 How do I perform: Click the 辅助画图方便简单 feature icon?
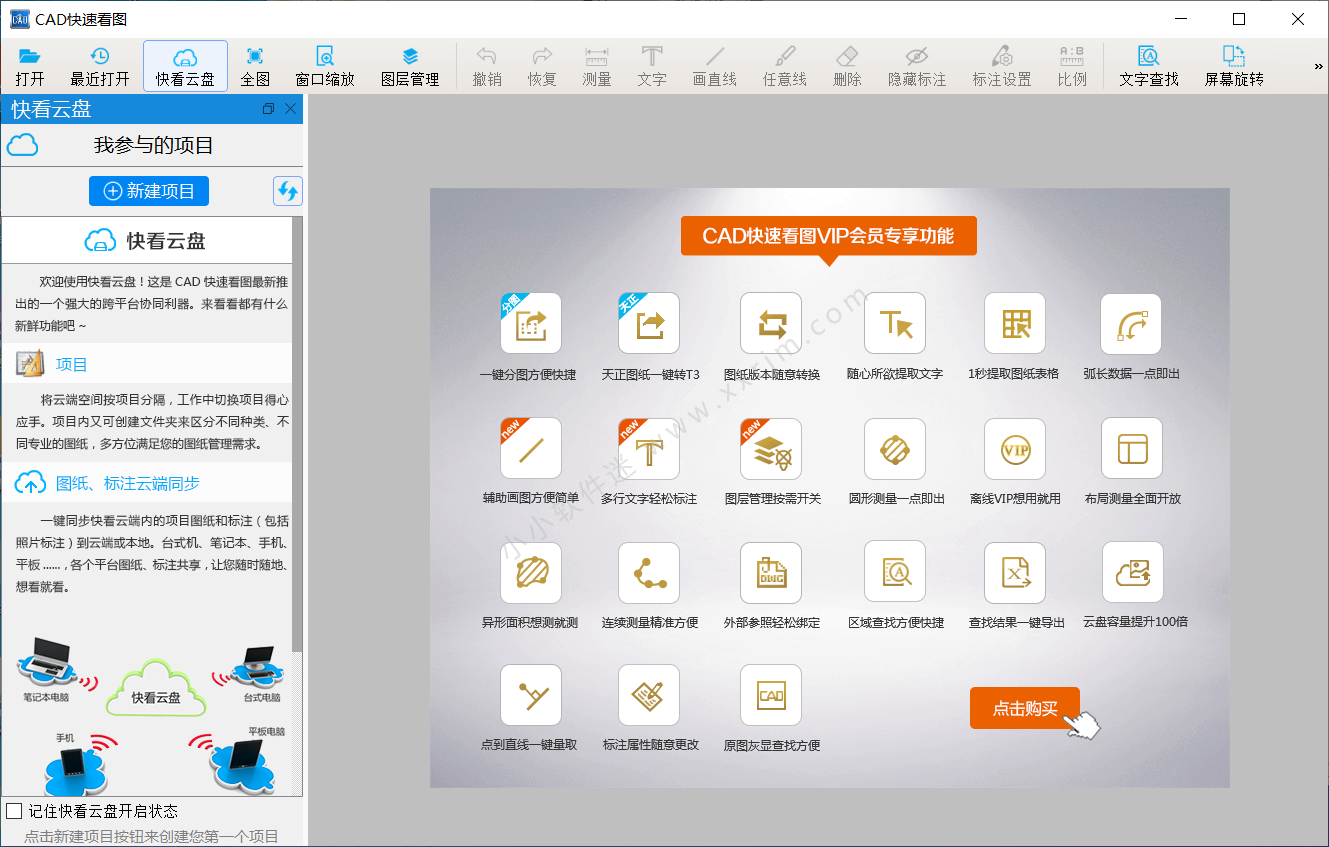[531, 449]
